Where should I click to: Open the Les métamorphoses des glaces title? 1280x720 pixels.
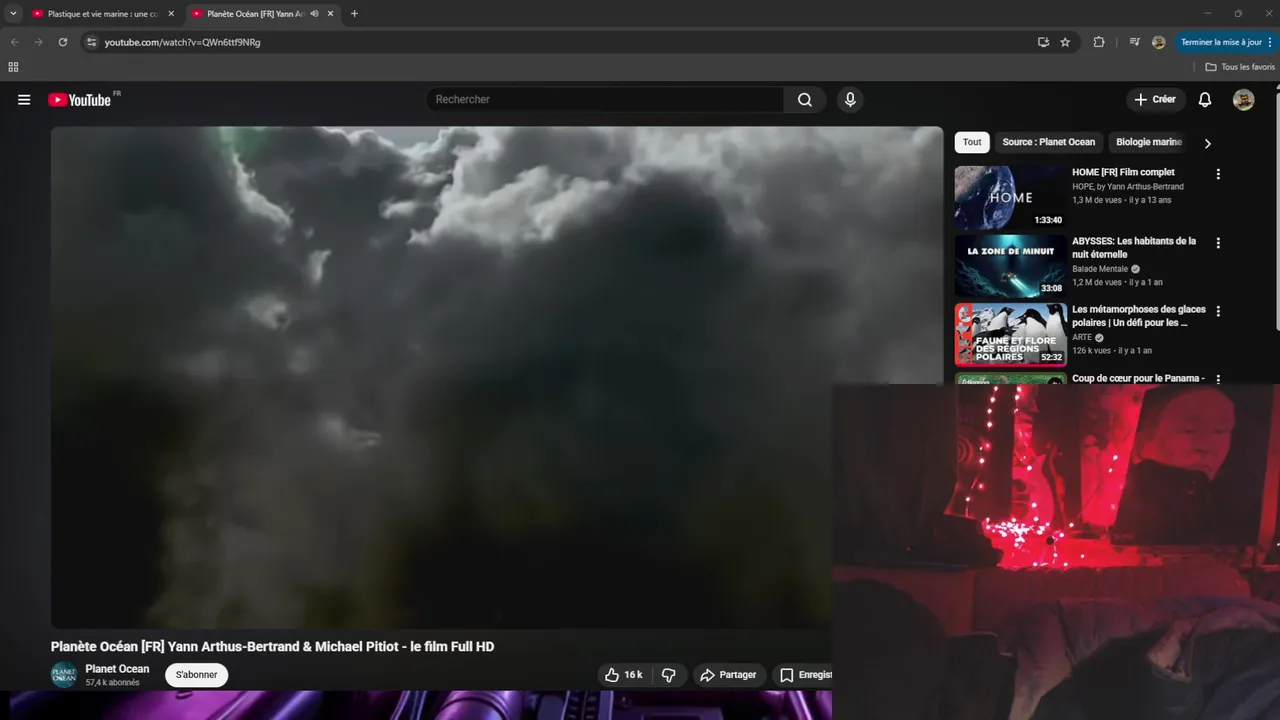click(x=1139, y=316)
